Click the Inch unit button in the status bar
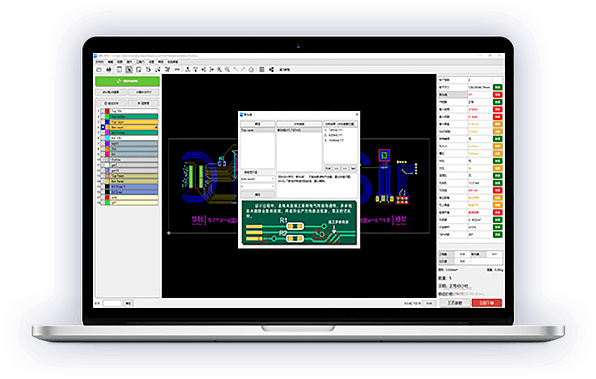 [x=429, y=303]
